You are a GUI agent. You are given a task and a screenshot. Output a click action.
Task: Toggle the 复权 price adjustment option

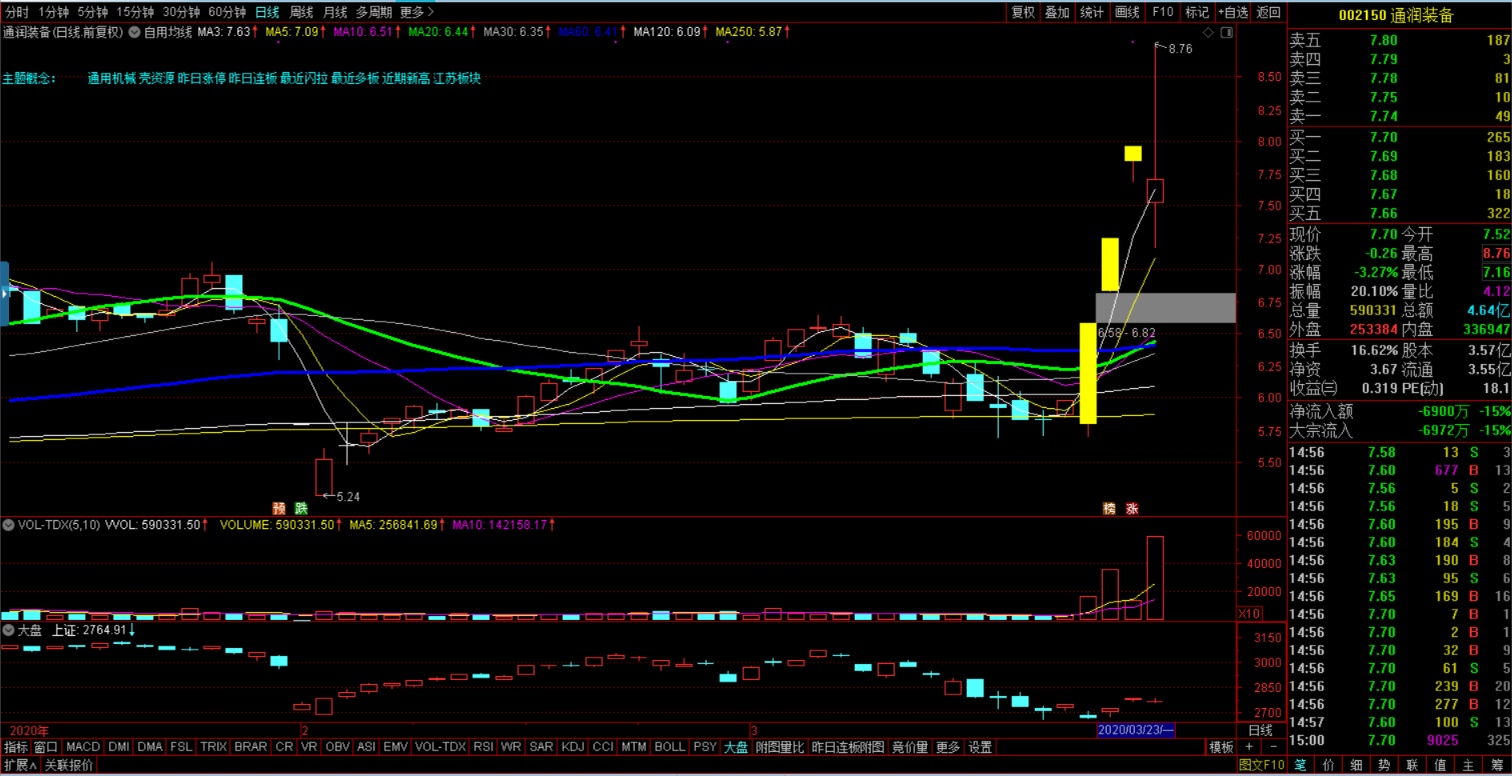(1023, 12)
